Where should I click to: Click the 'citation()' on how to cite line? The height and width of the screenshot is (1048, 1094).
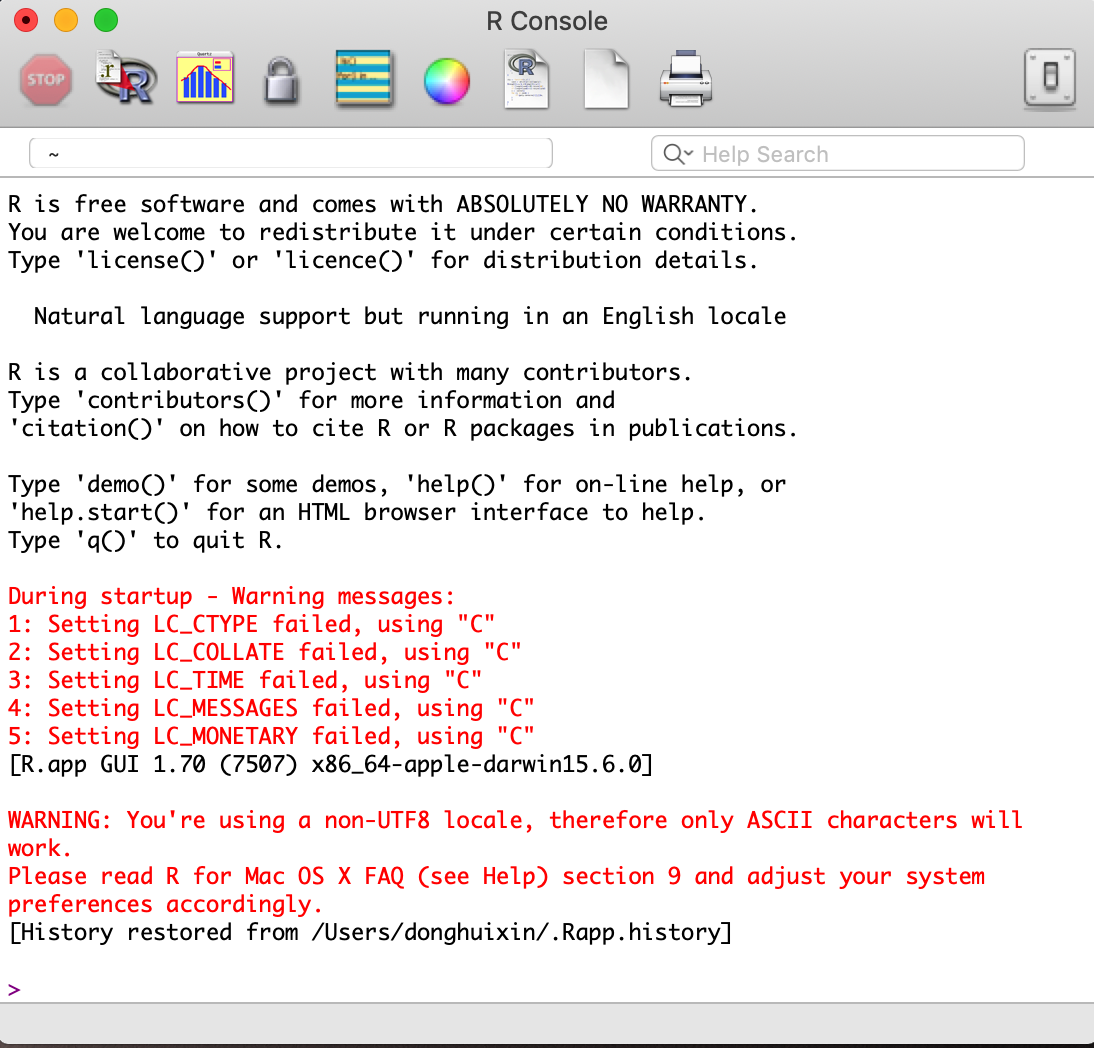click(x=403, y=428)
